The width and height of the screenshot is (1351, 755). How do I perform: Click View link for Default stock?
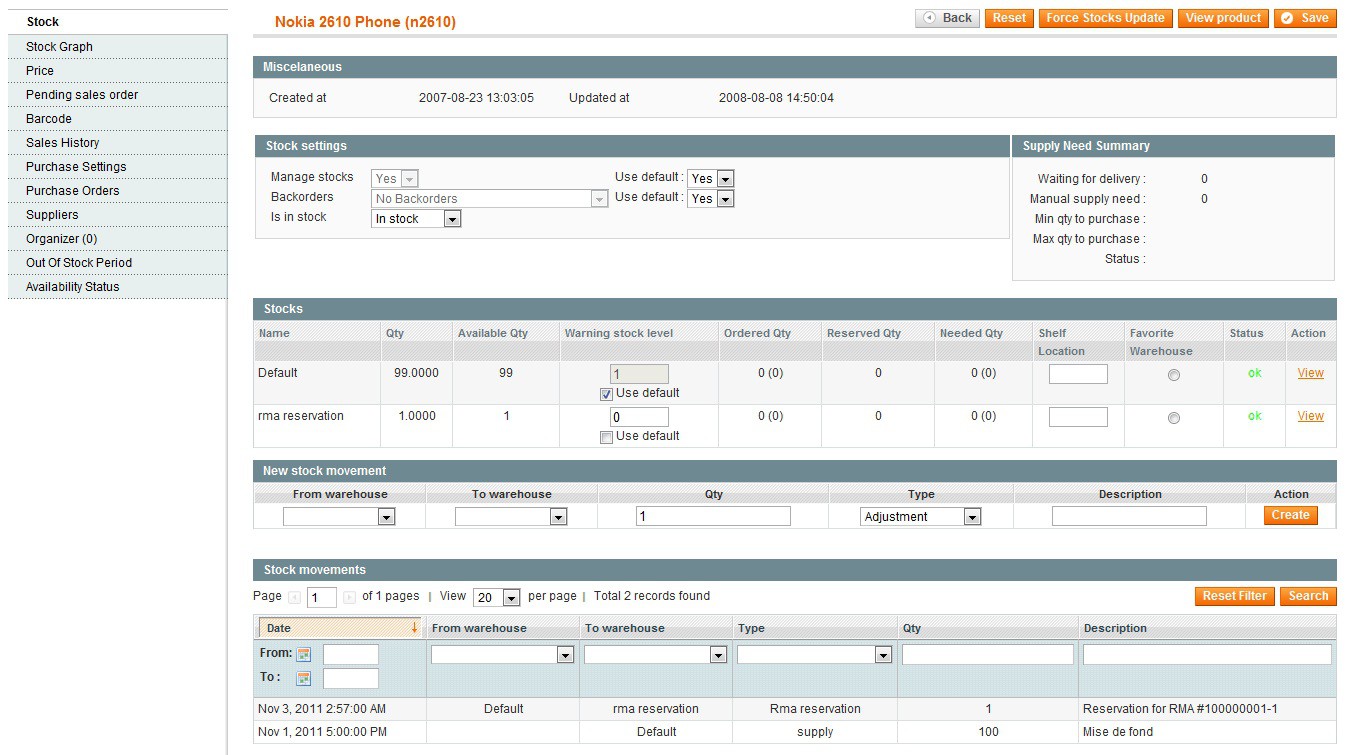(x=1310, y=373)
